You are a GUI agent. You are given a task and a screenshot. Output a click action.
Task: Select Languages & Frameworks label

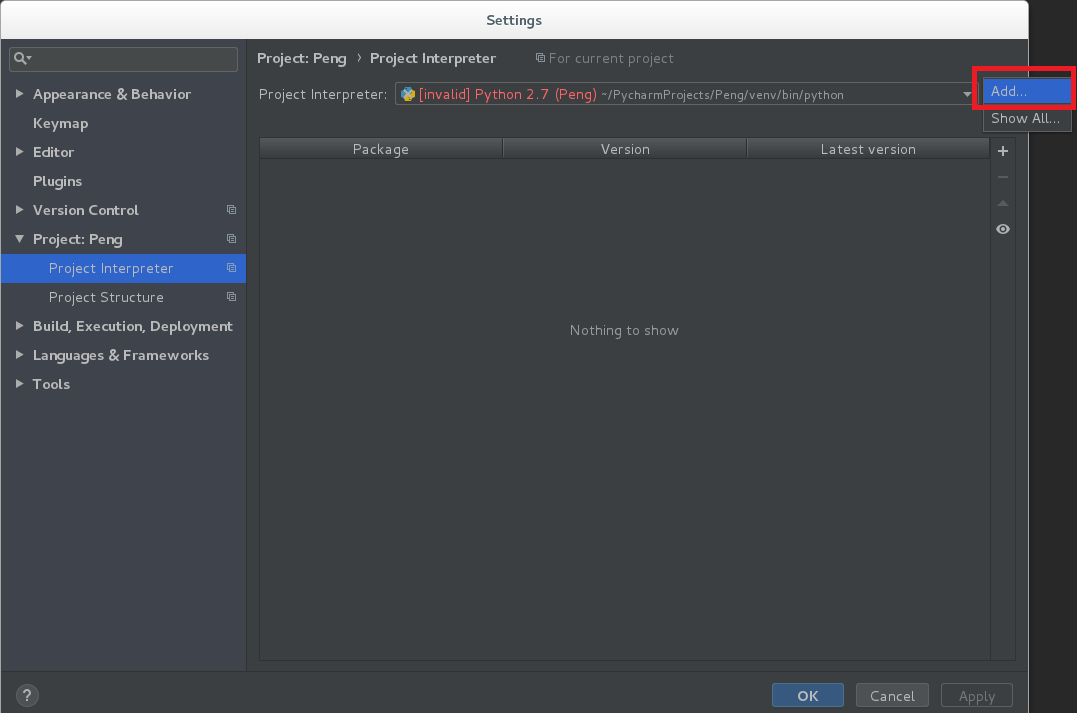coord(121,355)
